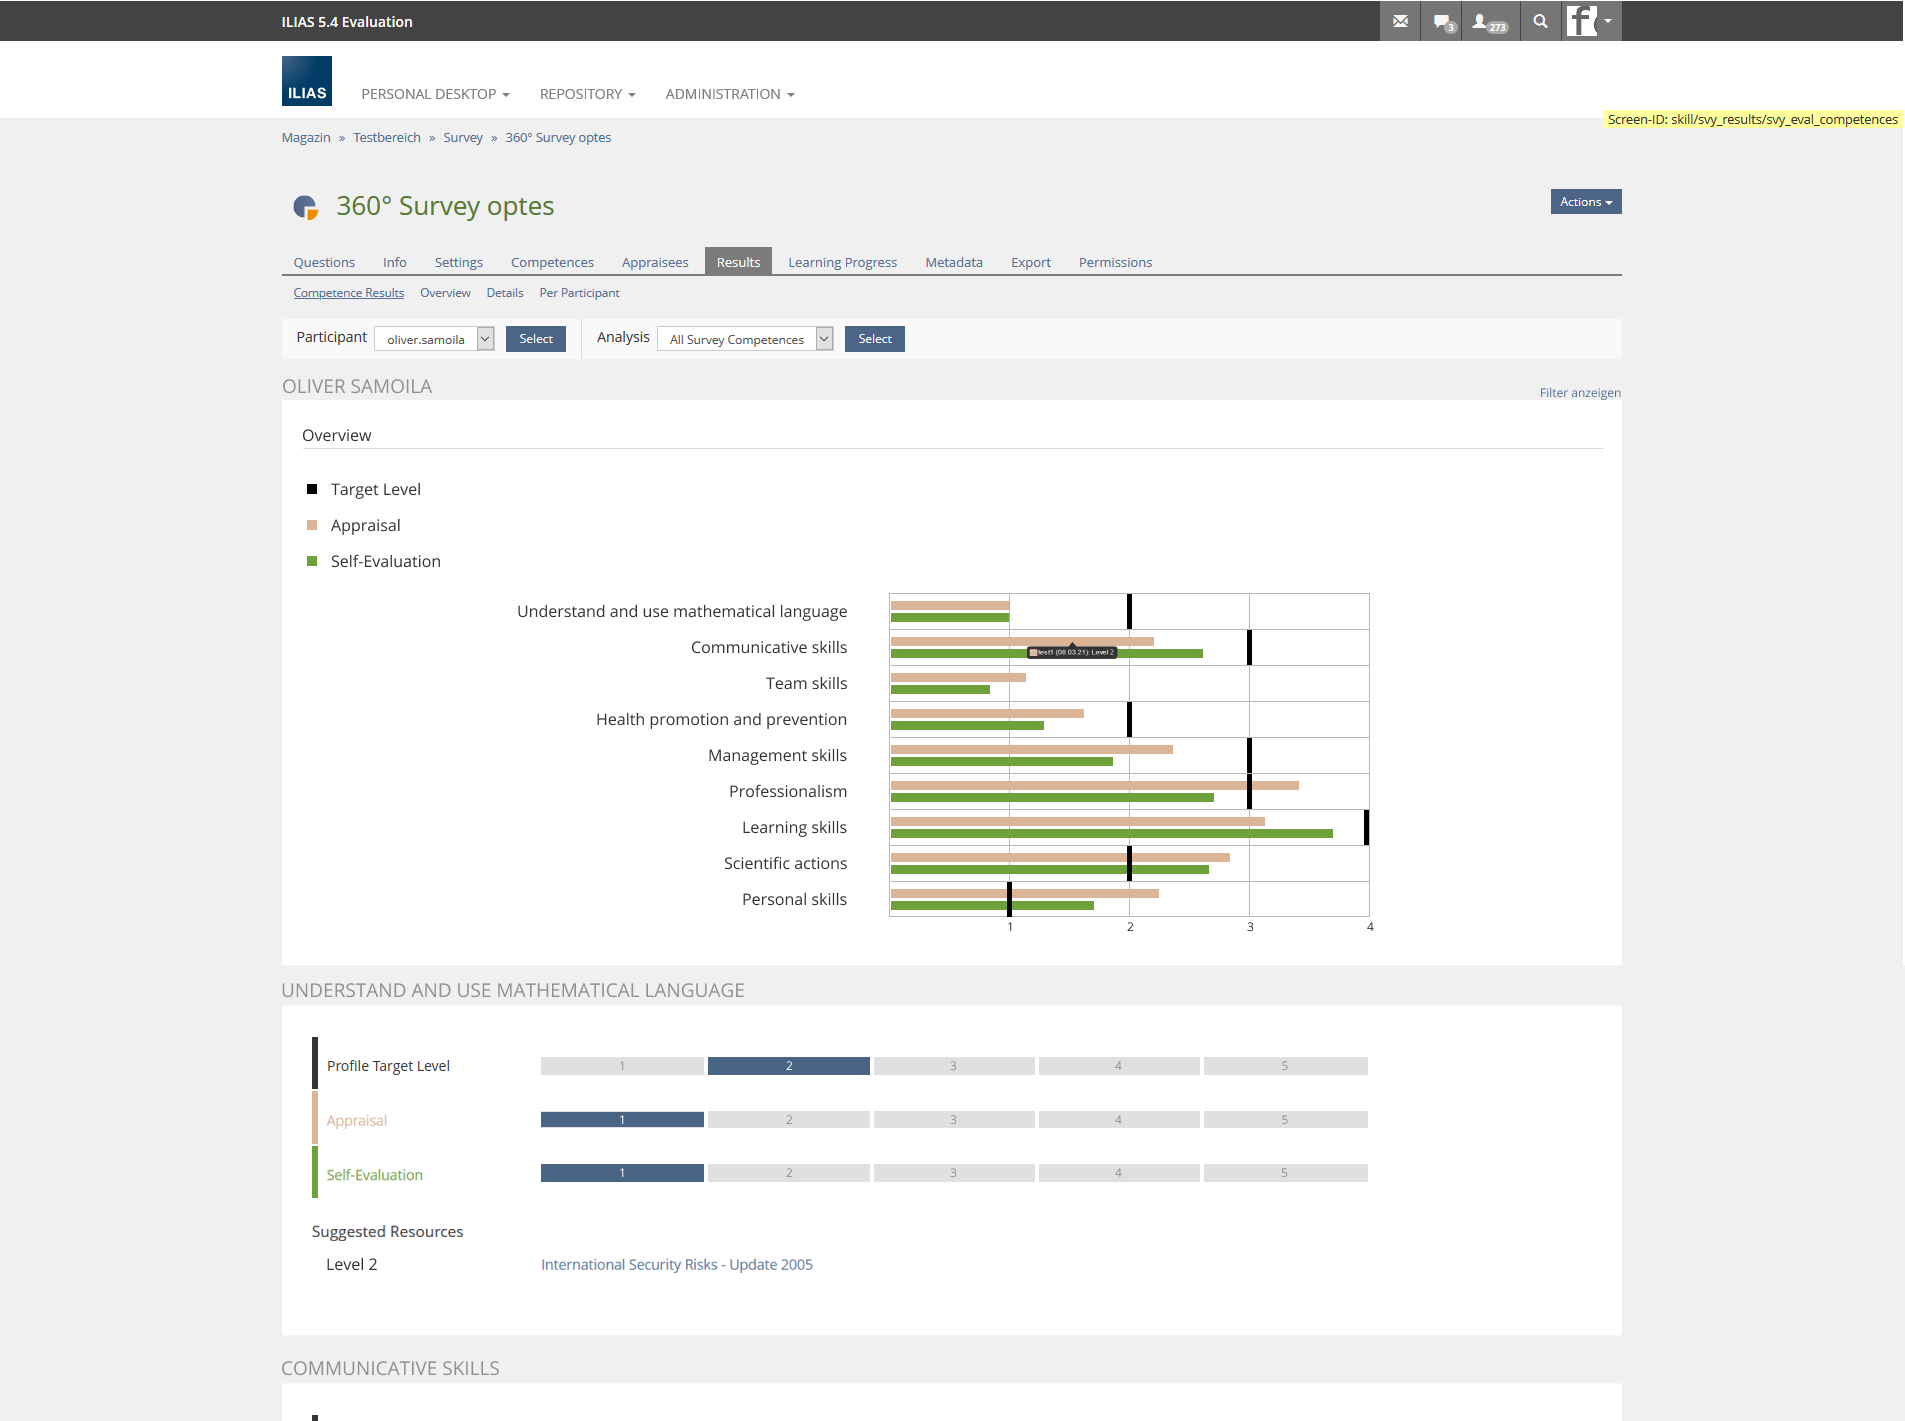
Task: Click the survey pie chart icon
Action: click(x=305, y=207)
